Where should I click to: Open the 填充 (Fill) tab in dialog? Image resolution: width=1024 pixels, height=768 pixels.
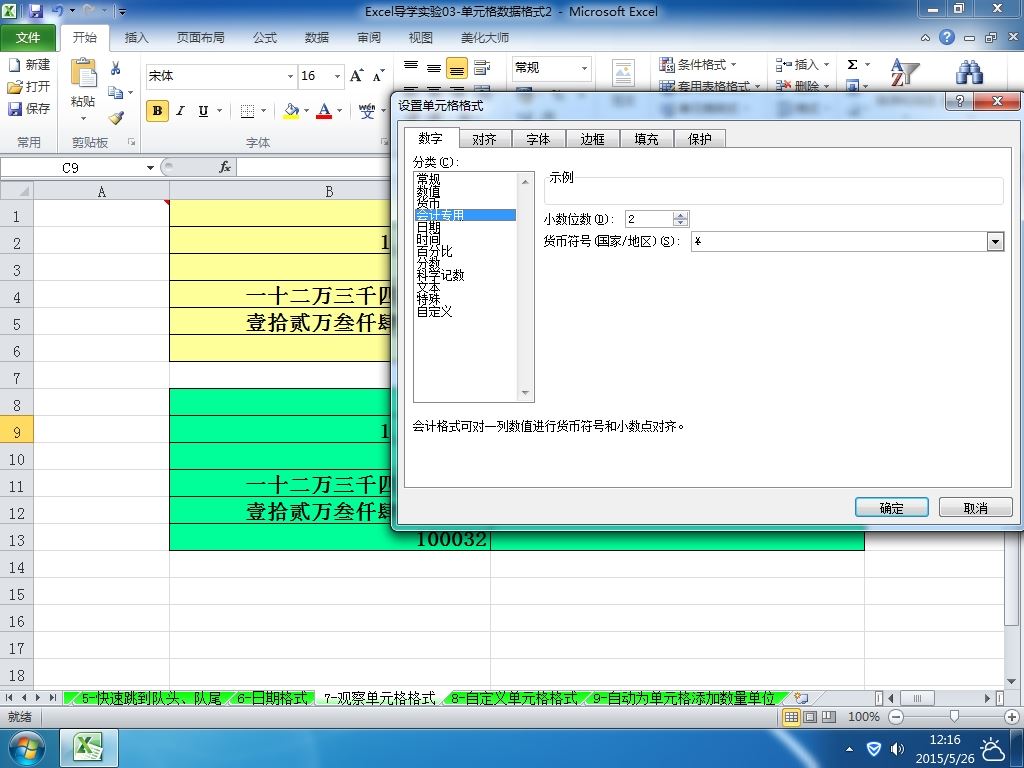click(x=647, y=139)
